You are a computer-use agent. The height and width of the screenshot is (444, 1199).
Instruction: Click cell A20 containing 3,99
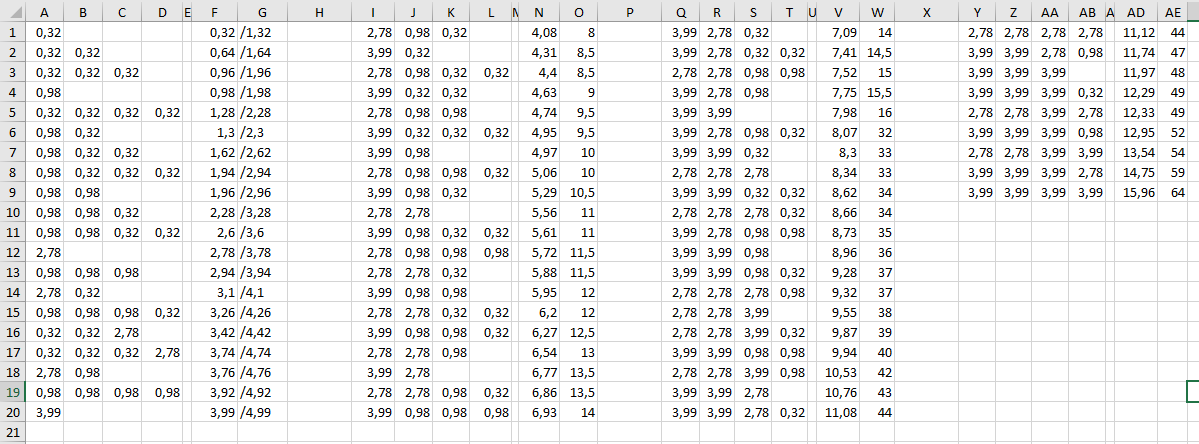coord(45,412)
